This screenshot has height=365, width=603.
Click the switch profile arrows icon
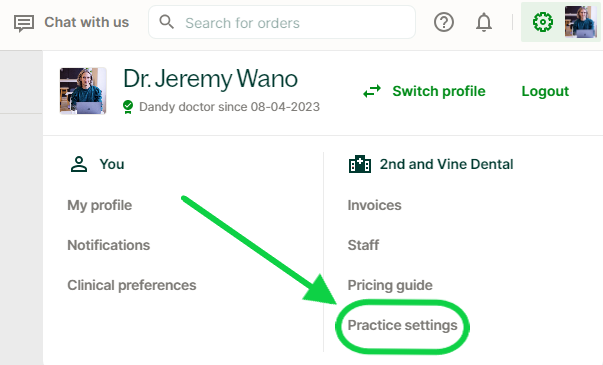pos(372,91)
